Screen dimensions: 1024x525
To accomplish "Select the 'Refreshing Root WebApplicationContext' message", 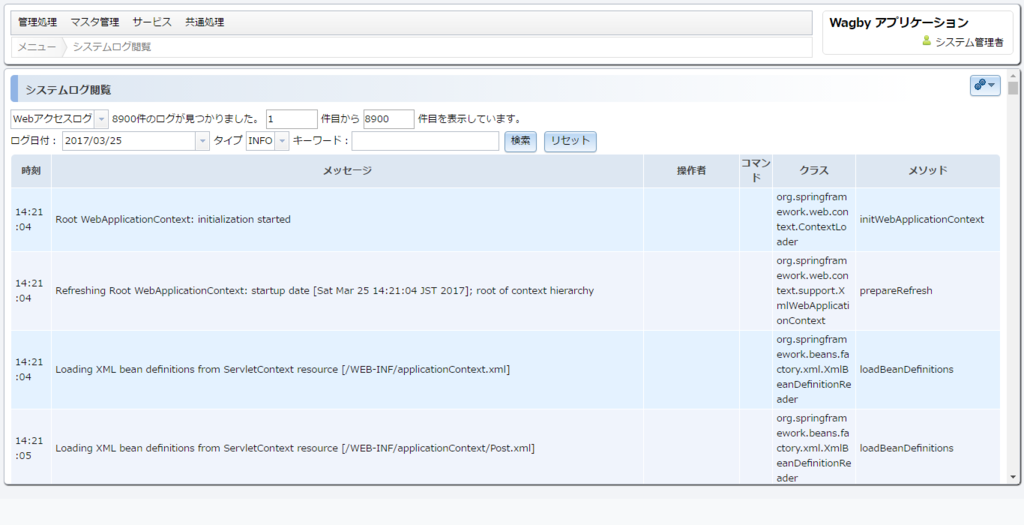I will point(325,291).
